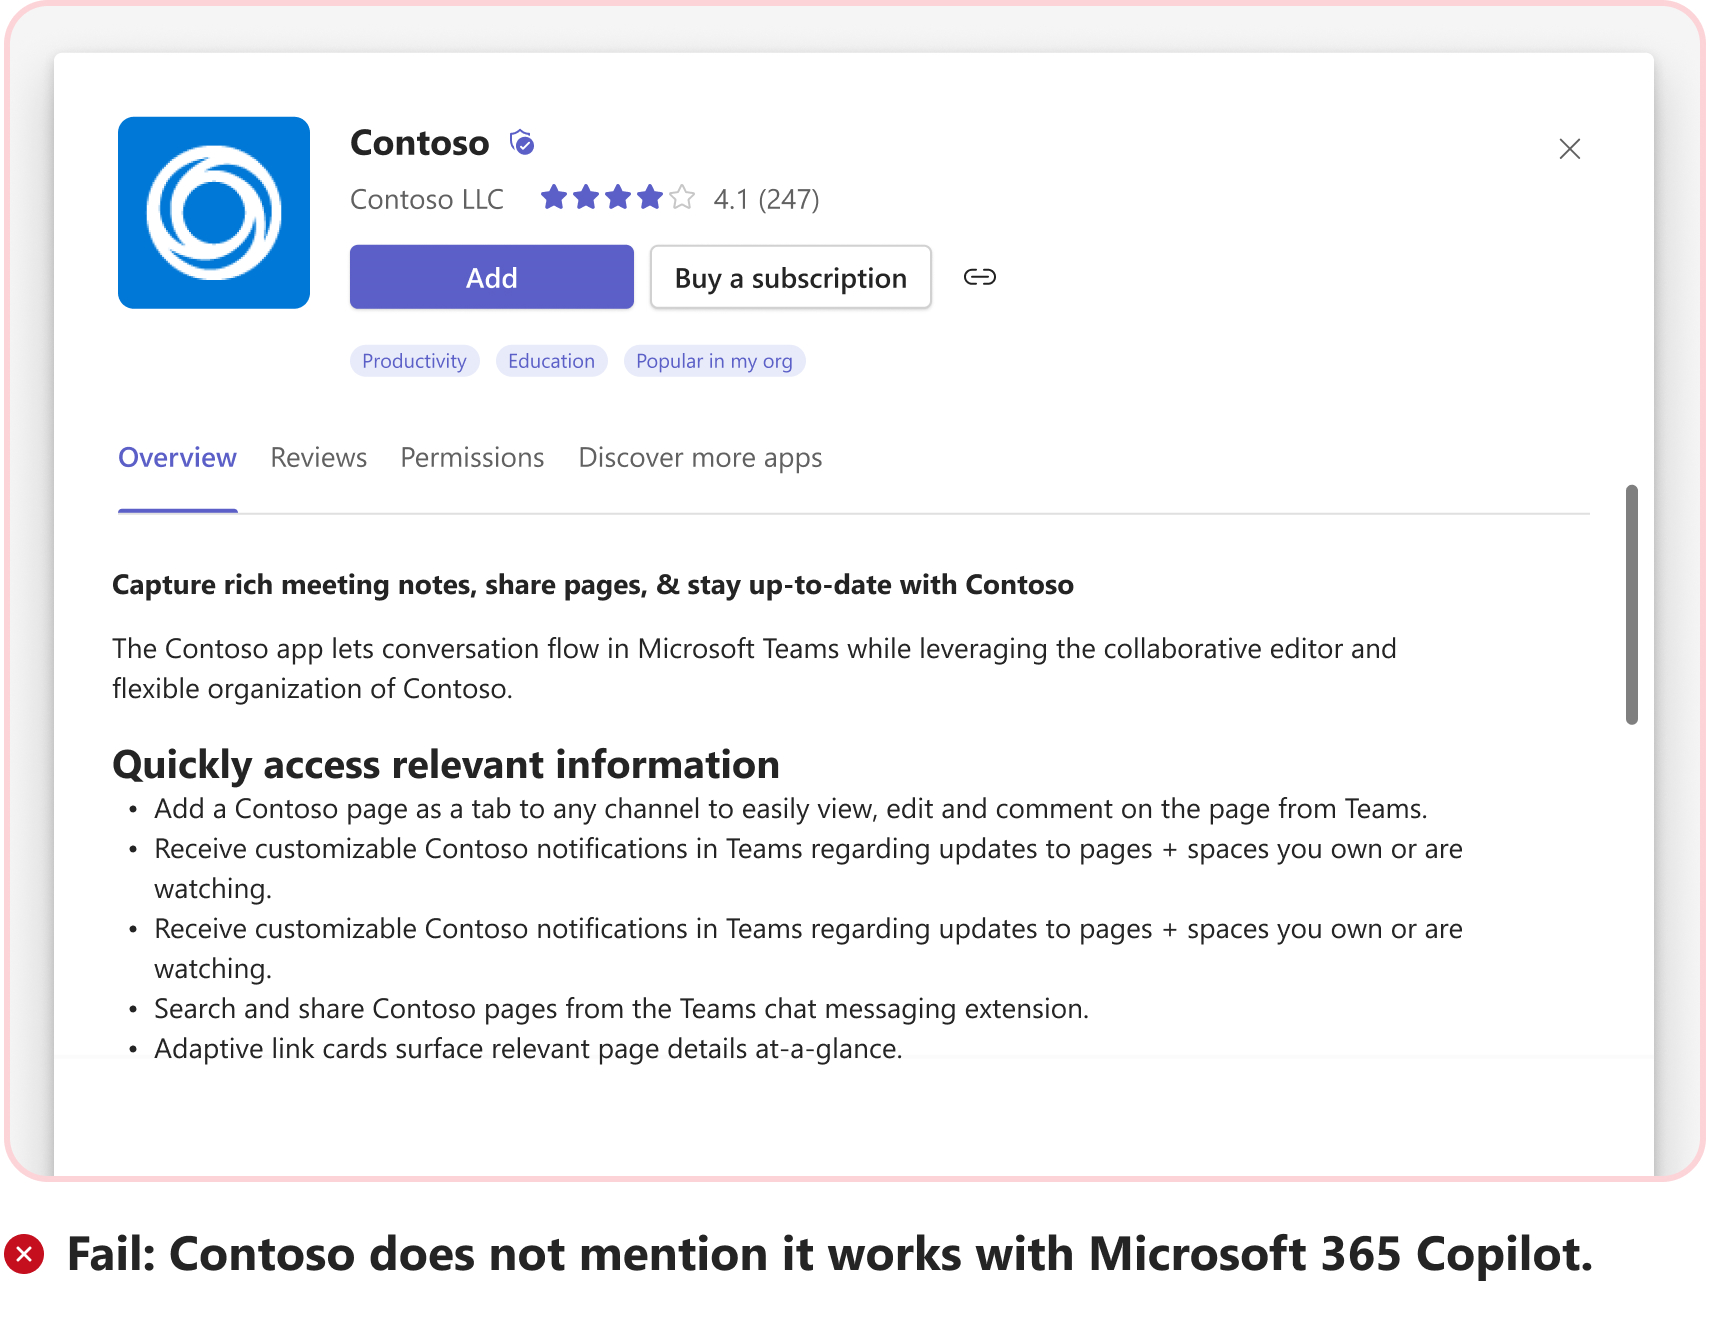Click the rating count showing 4.1 (247)
The height and width of the screenshot is (1342, 1710).
coord(766,198)
